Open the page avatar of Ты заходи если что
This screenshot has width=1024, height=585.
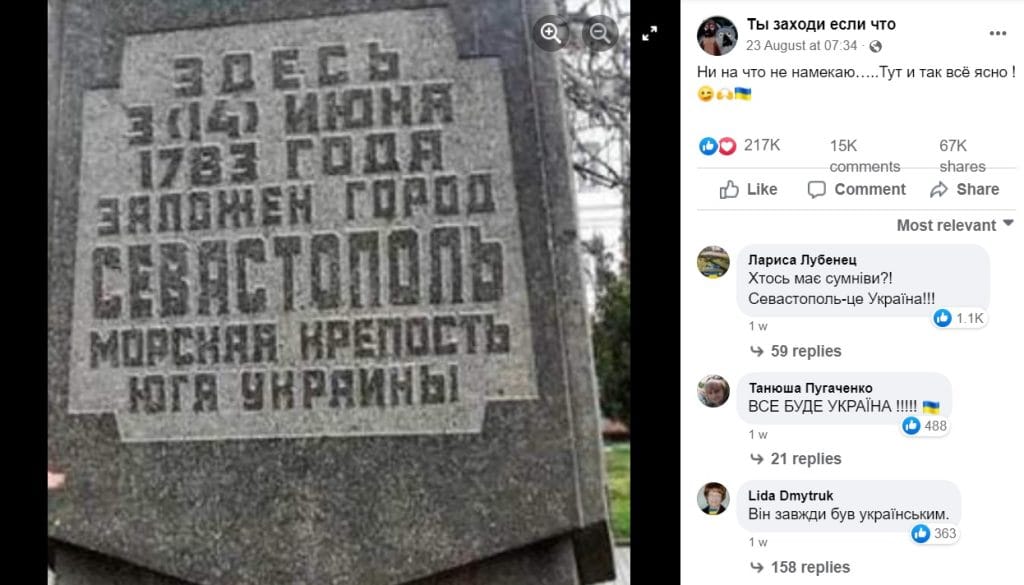pos(717,35)
